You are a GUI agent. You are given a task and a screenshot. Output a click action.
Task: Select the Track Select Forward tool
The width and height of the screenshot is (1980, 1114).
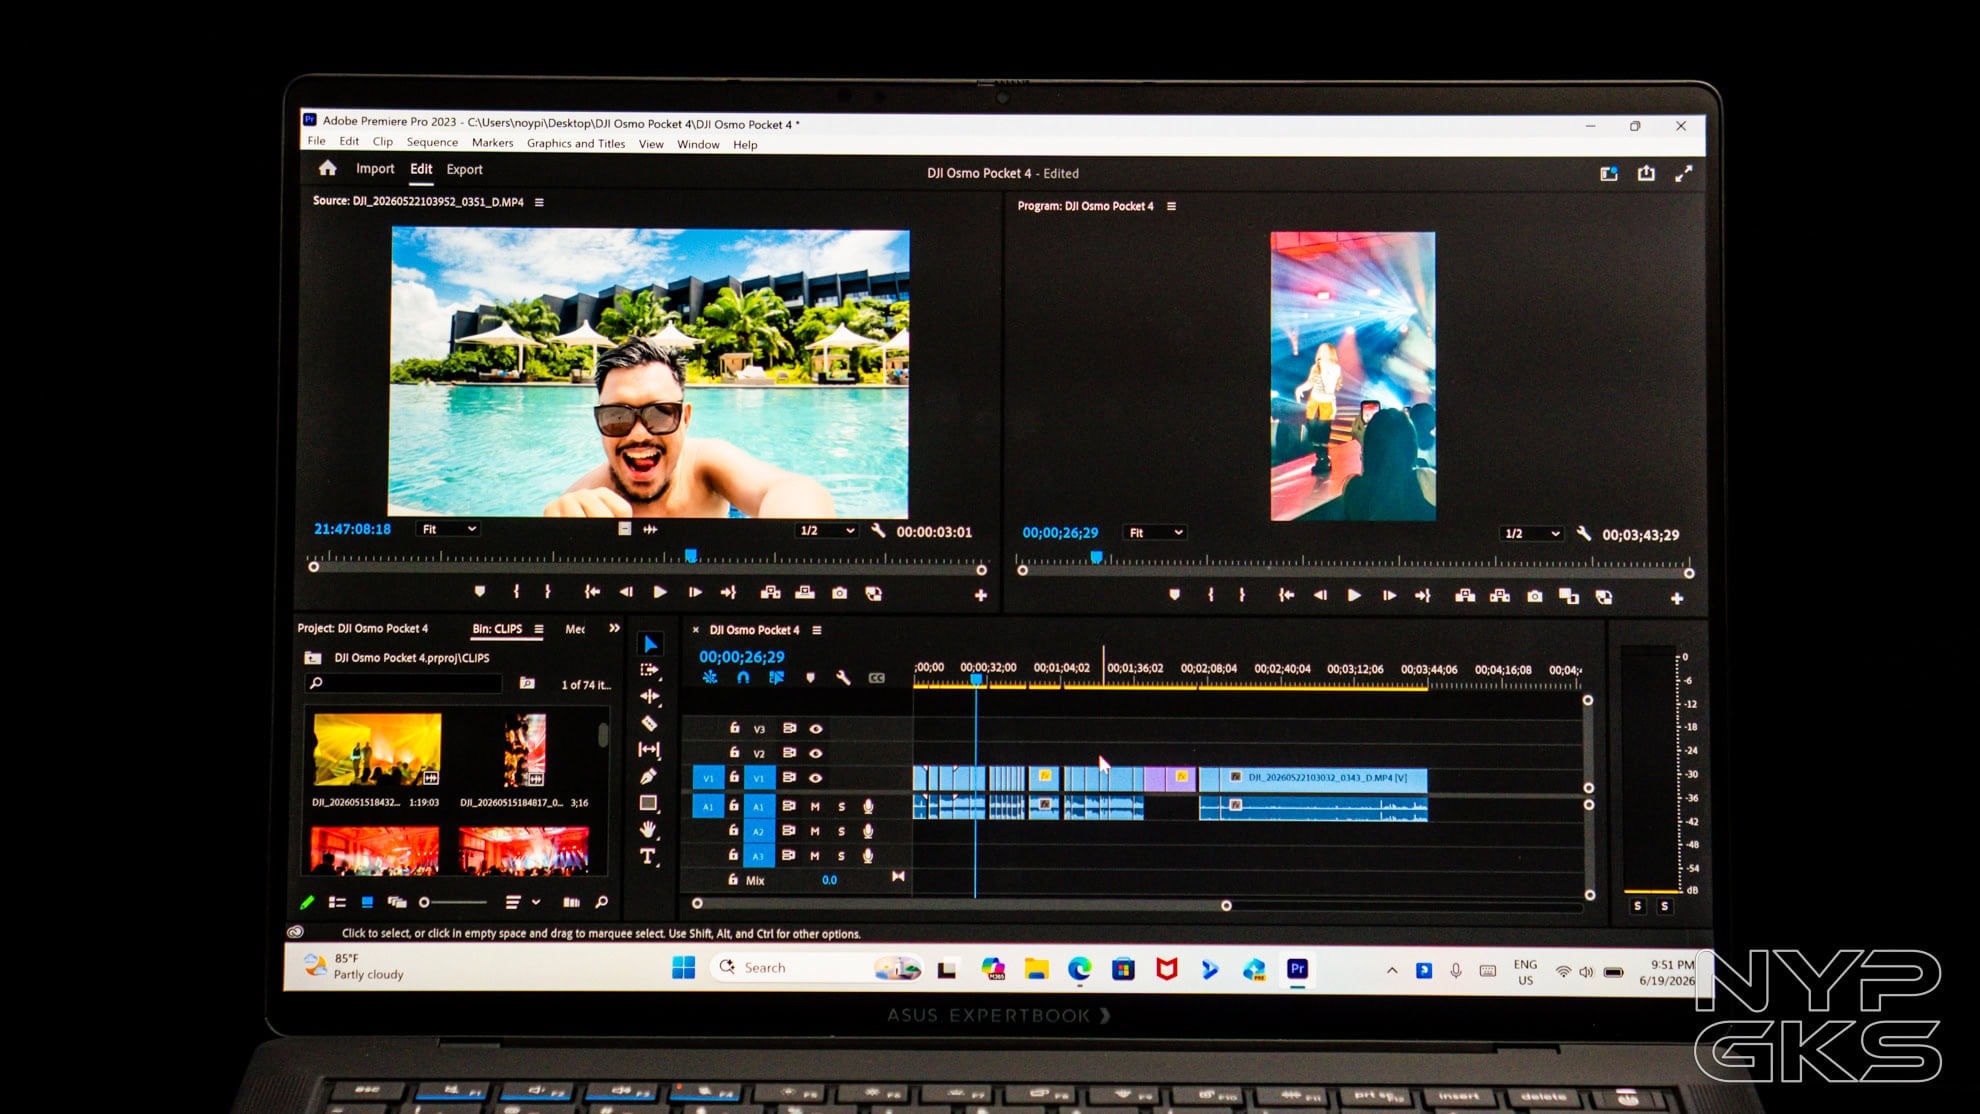tap(650, 670)
